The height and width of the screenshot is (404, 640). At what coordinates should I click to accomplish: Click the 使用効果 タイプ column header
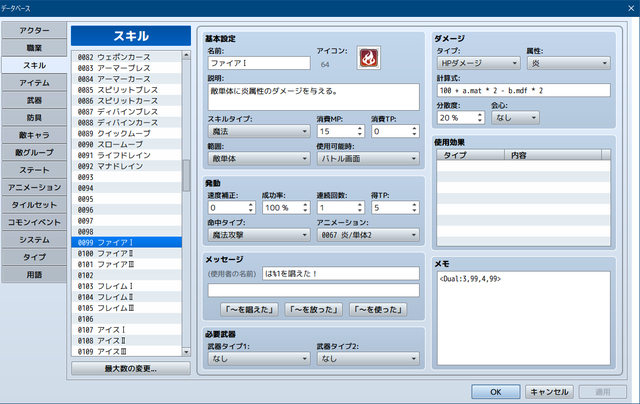pyautogui.click(x=471, y=155)
